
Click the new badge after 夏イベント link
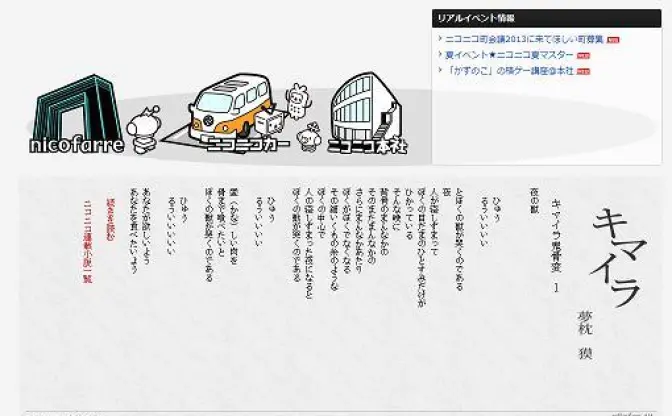[583, 56]
